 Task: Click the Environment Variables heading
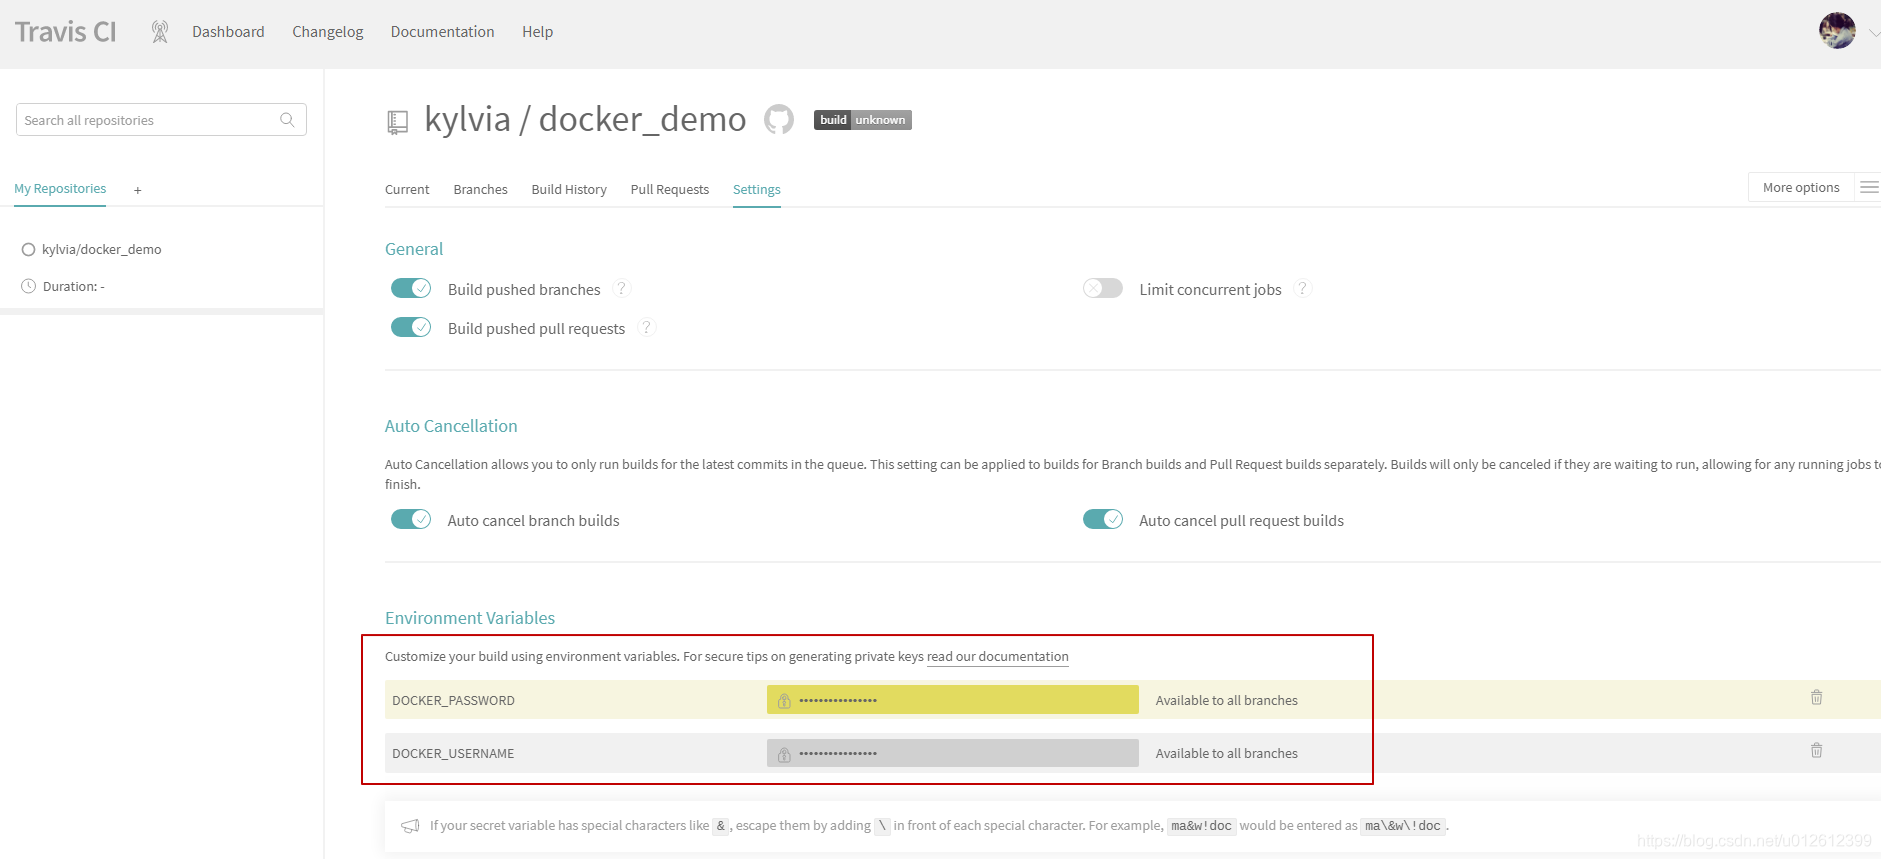click(x=470, y=618)
